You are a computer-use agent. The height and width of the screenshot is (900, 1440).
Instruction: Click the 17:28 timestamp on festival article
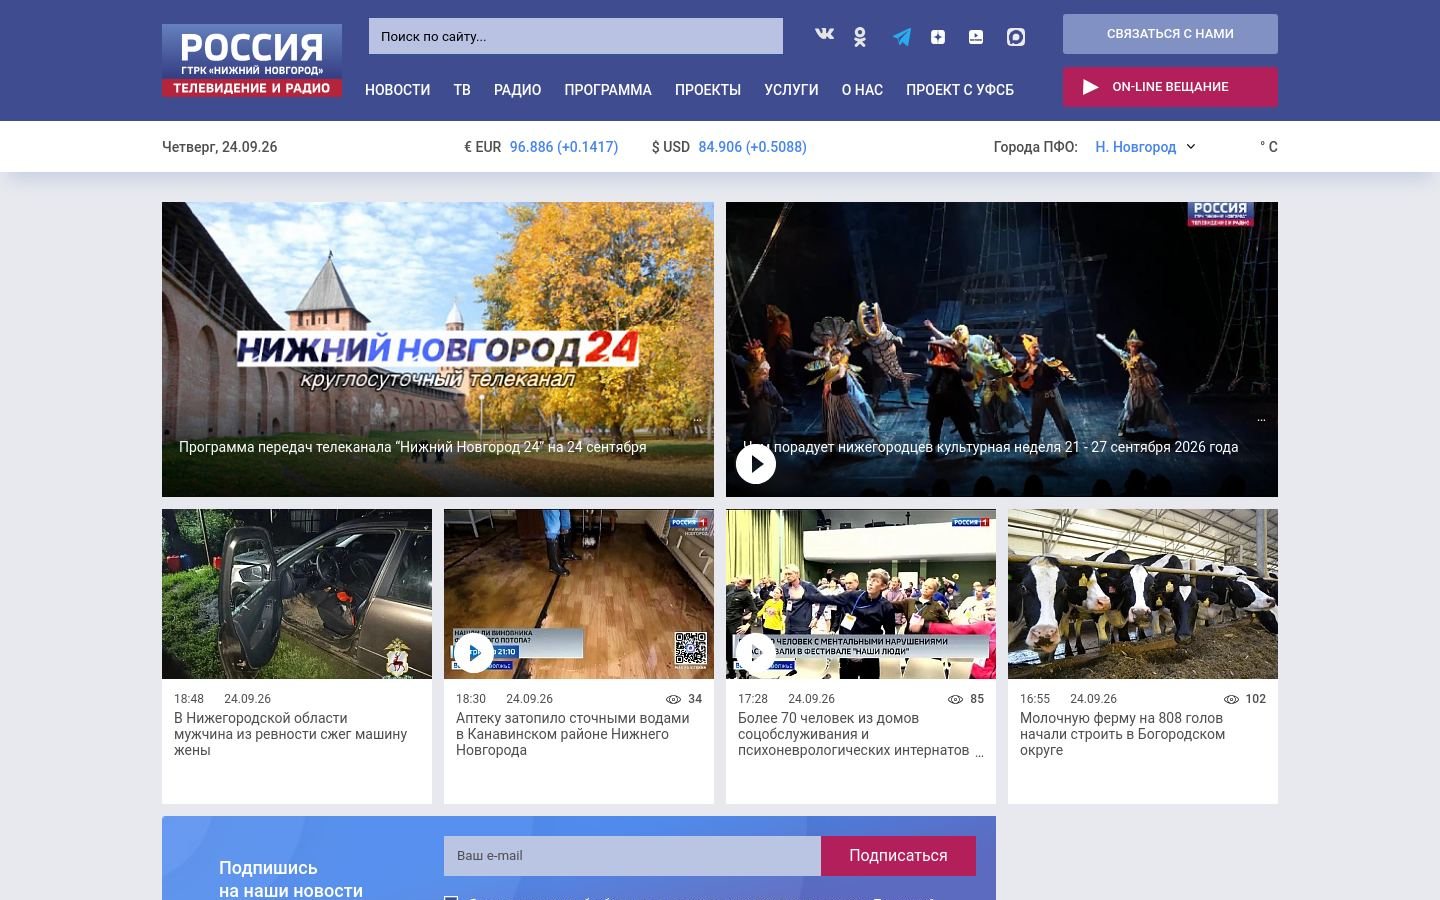click(x=753, y=699)
